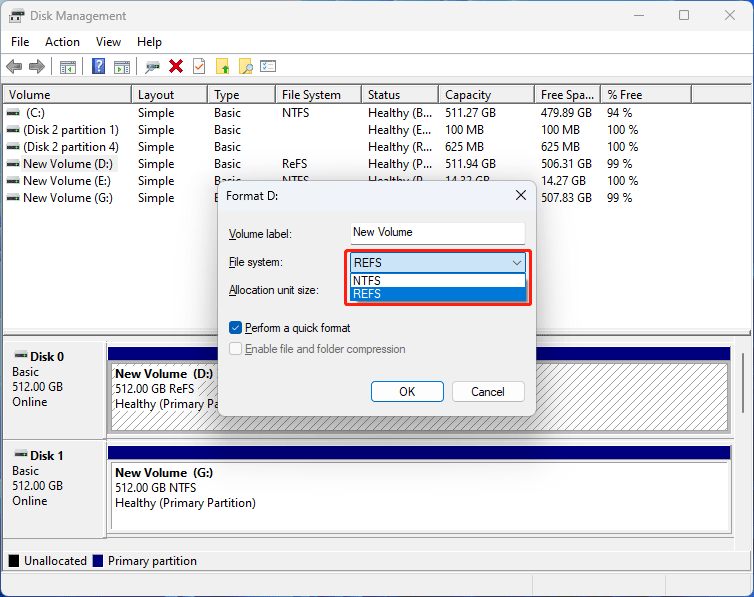Click the Volume label text field
This screenshot has width=754, height=597.
(438, 232)
